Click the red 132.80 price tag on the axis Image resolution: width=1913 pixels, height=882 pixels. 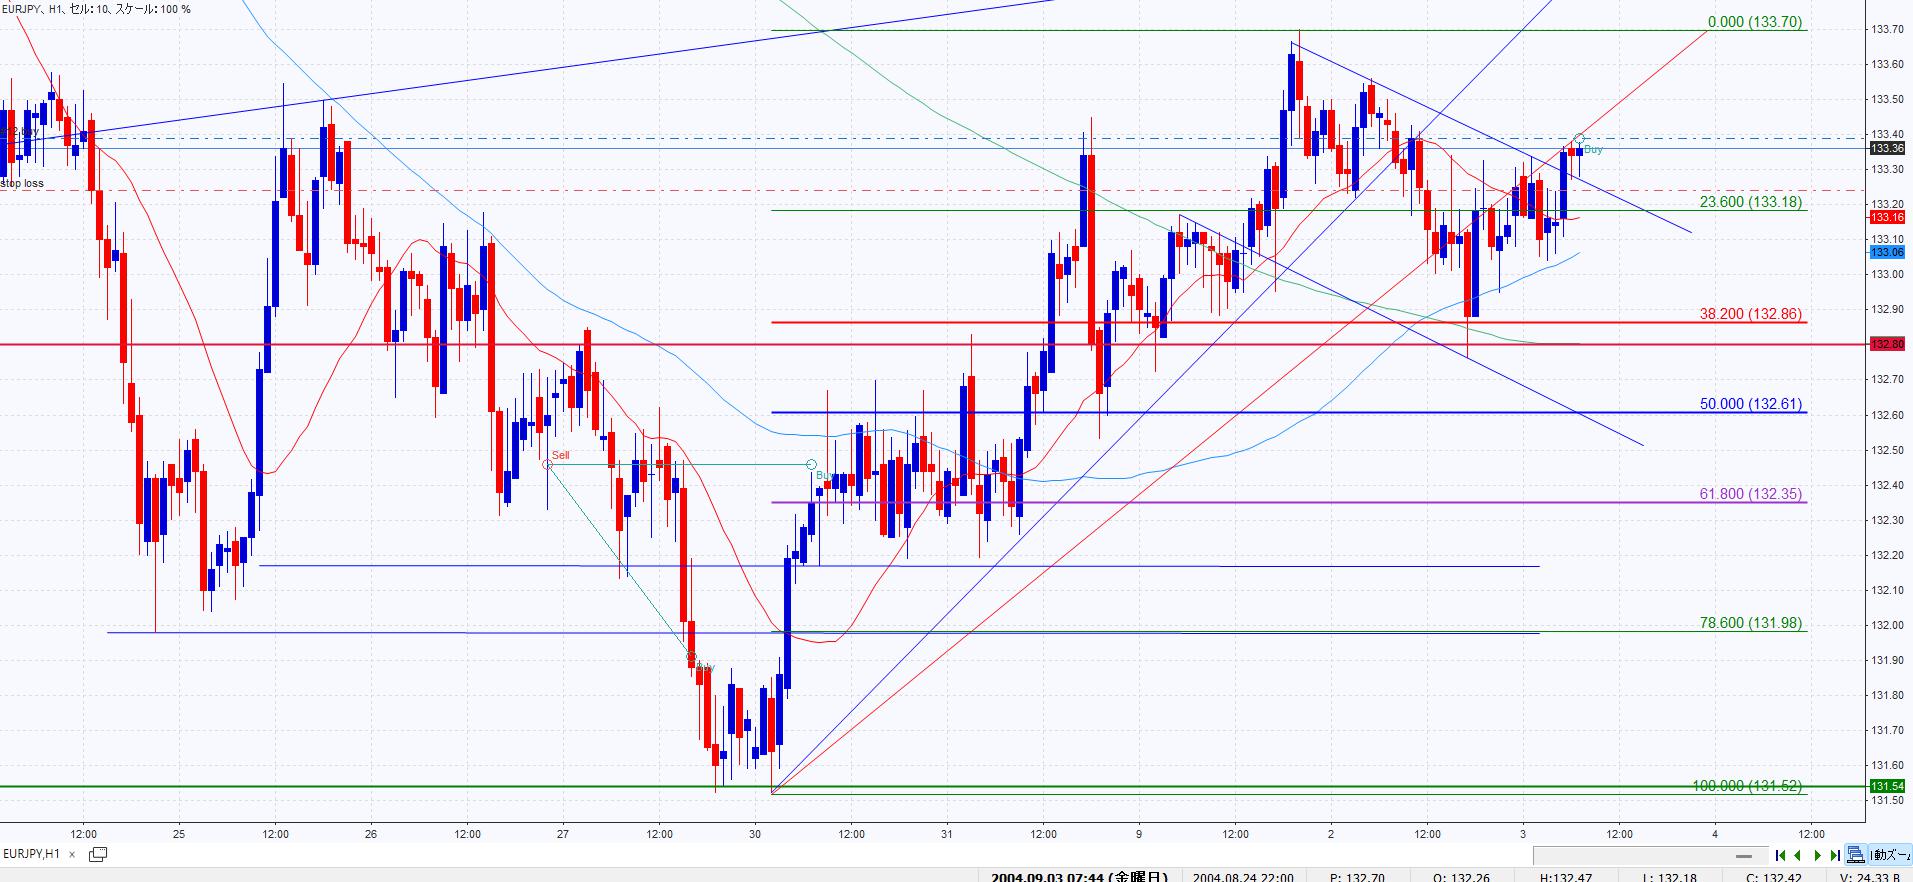[x=1886, y=344]
